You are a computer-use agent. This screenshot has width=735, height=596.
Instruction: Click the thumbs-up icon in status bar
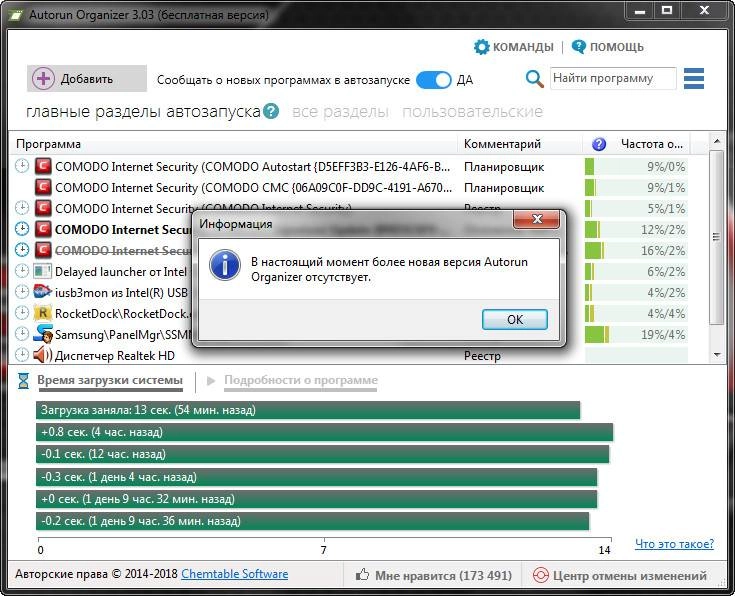coord(362,575)
